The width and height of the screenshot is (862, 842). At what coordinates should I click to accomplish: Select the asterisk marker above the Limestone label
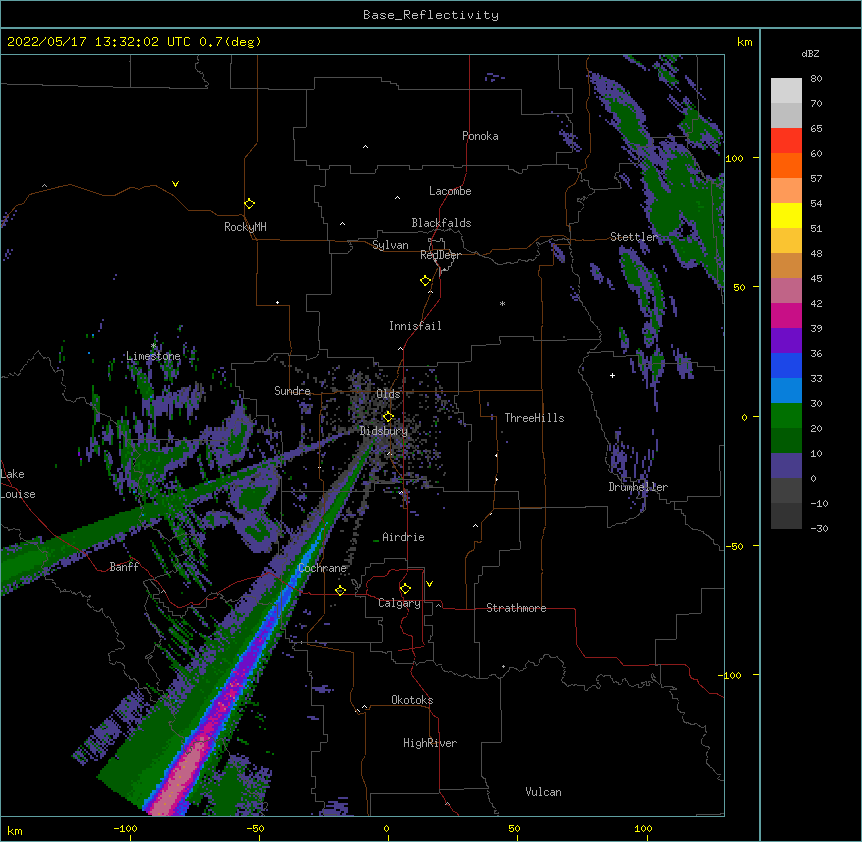pyautogui.click(x=153, y=346)
